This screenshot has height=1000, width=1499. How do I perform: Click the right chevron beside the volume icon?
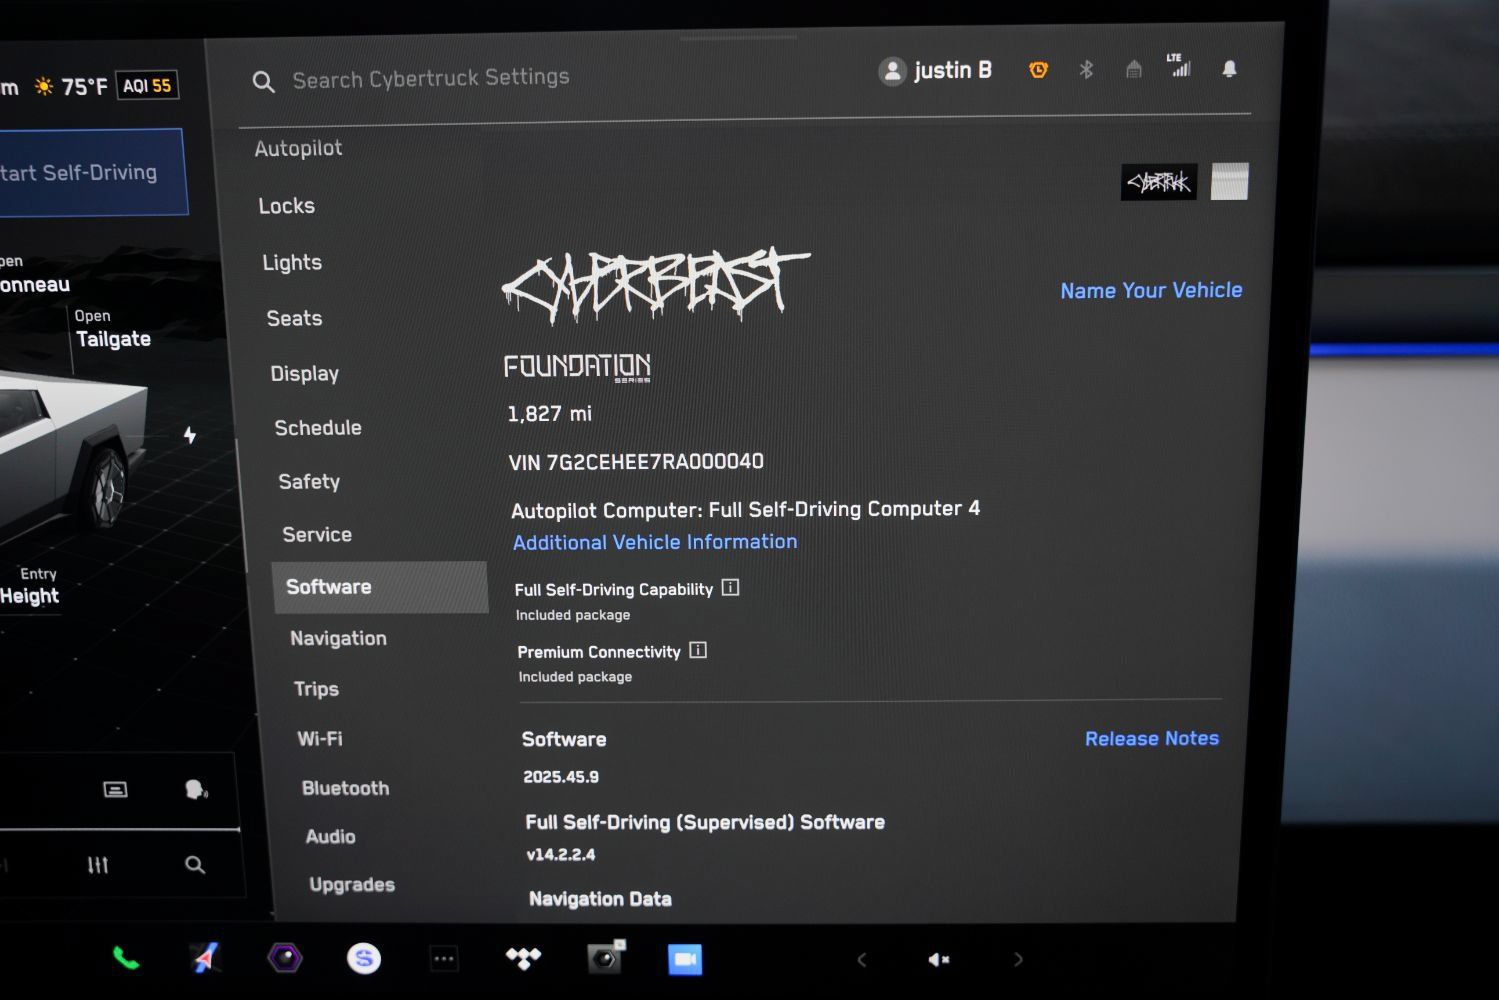[1018, 960]
